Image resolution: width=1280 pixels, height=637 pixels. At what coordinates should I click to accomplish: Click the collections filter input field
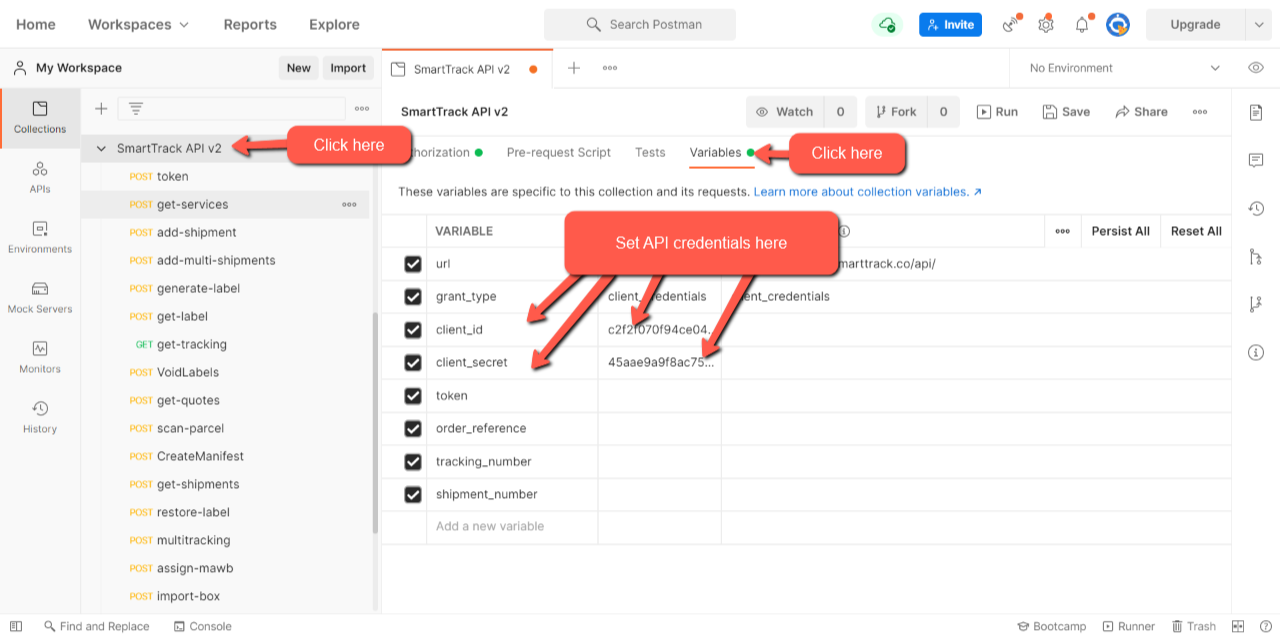(x=231, y=108)
